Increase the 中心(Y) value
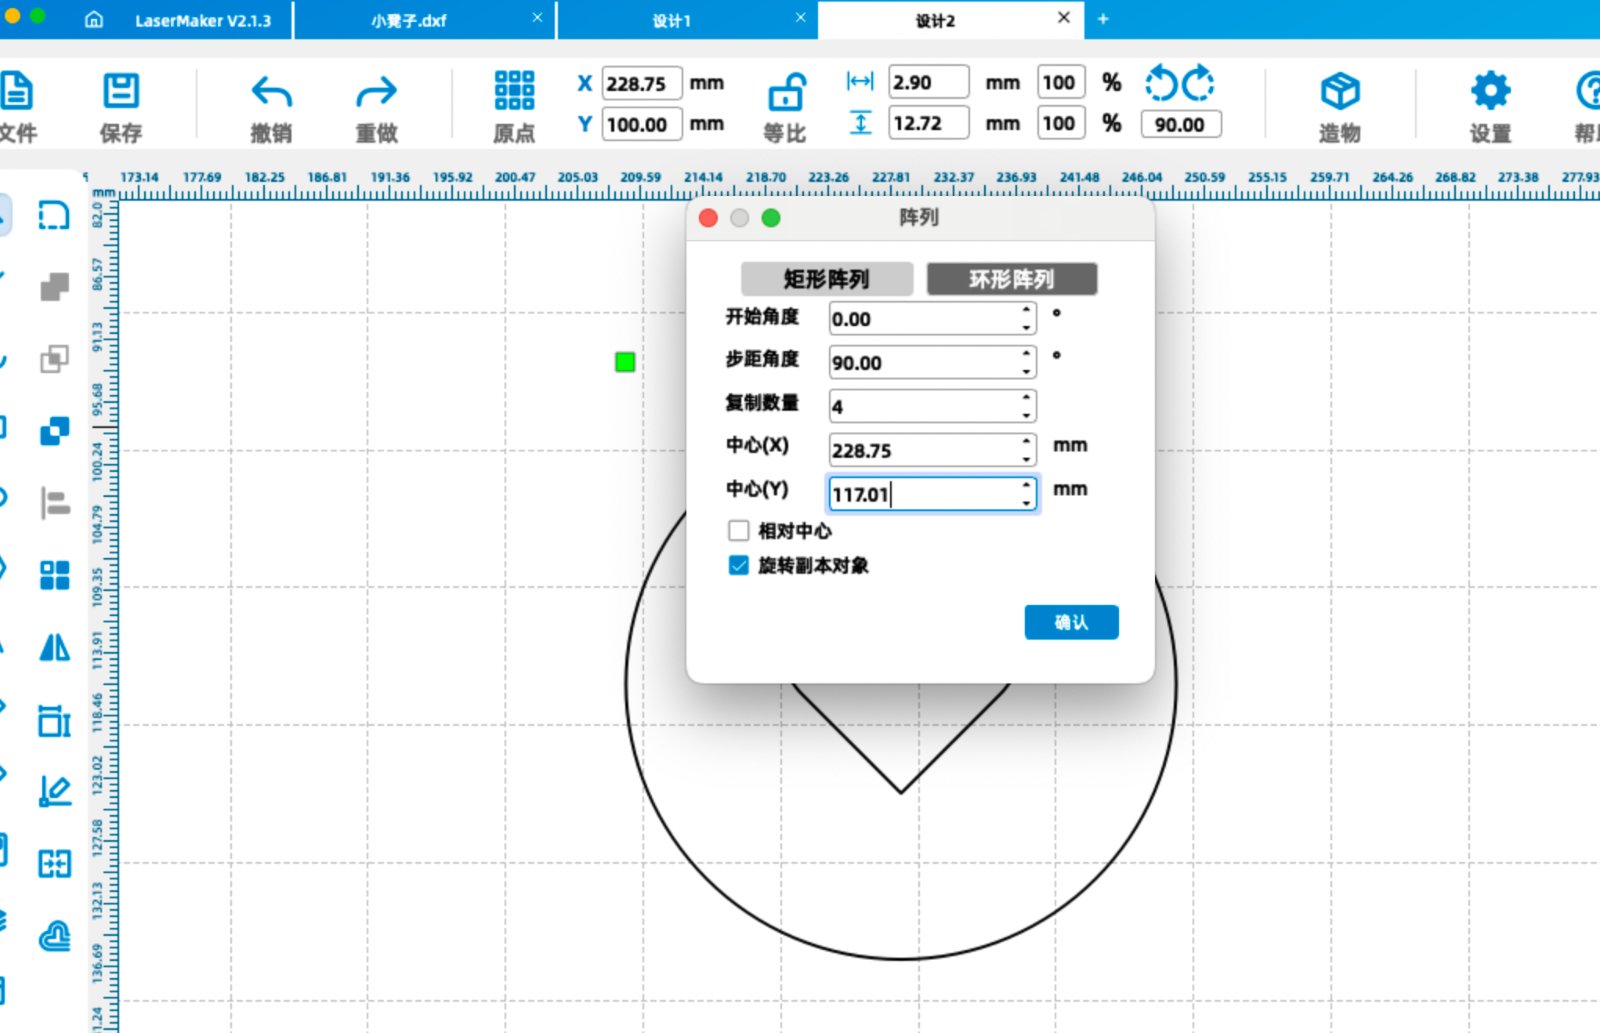Screen dimensions: 1600x1033 1027,486
